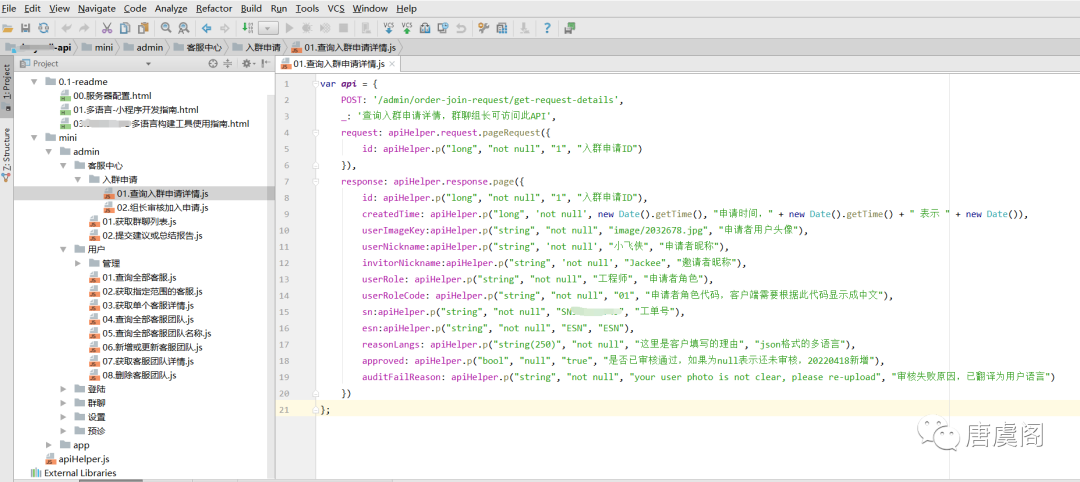The width and height of the screenshot is (1080, 482).
Task: Click Scroll from Source target icon
Action: 213,63
